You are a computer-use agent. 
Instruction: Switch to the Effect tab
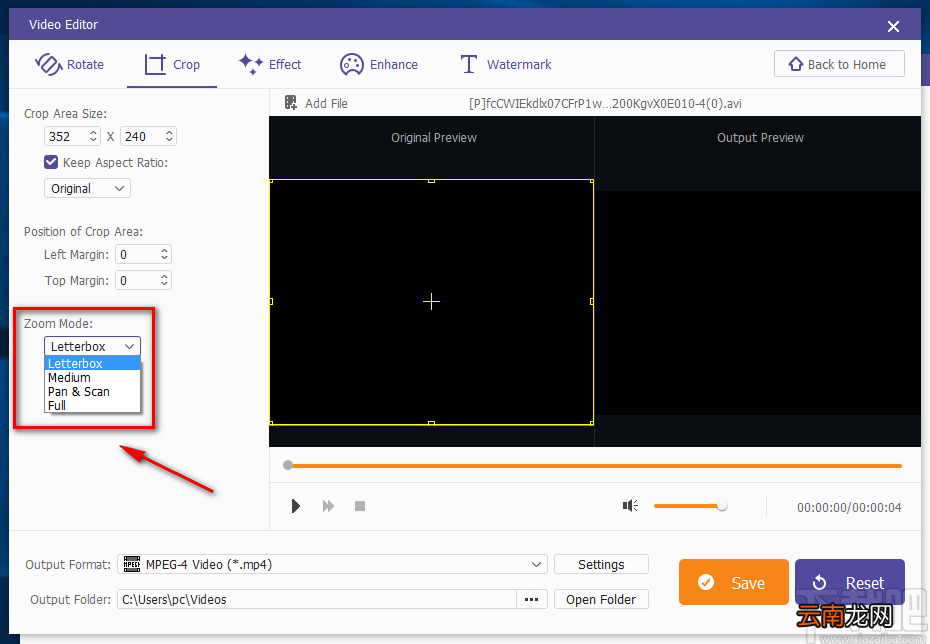(270, 64)
